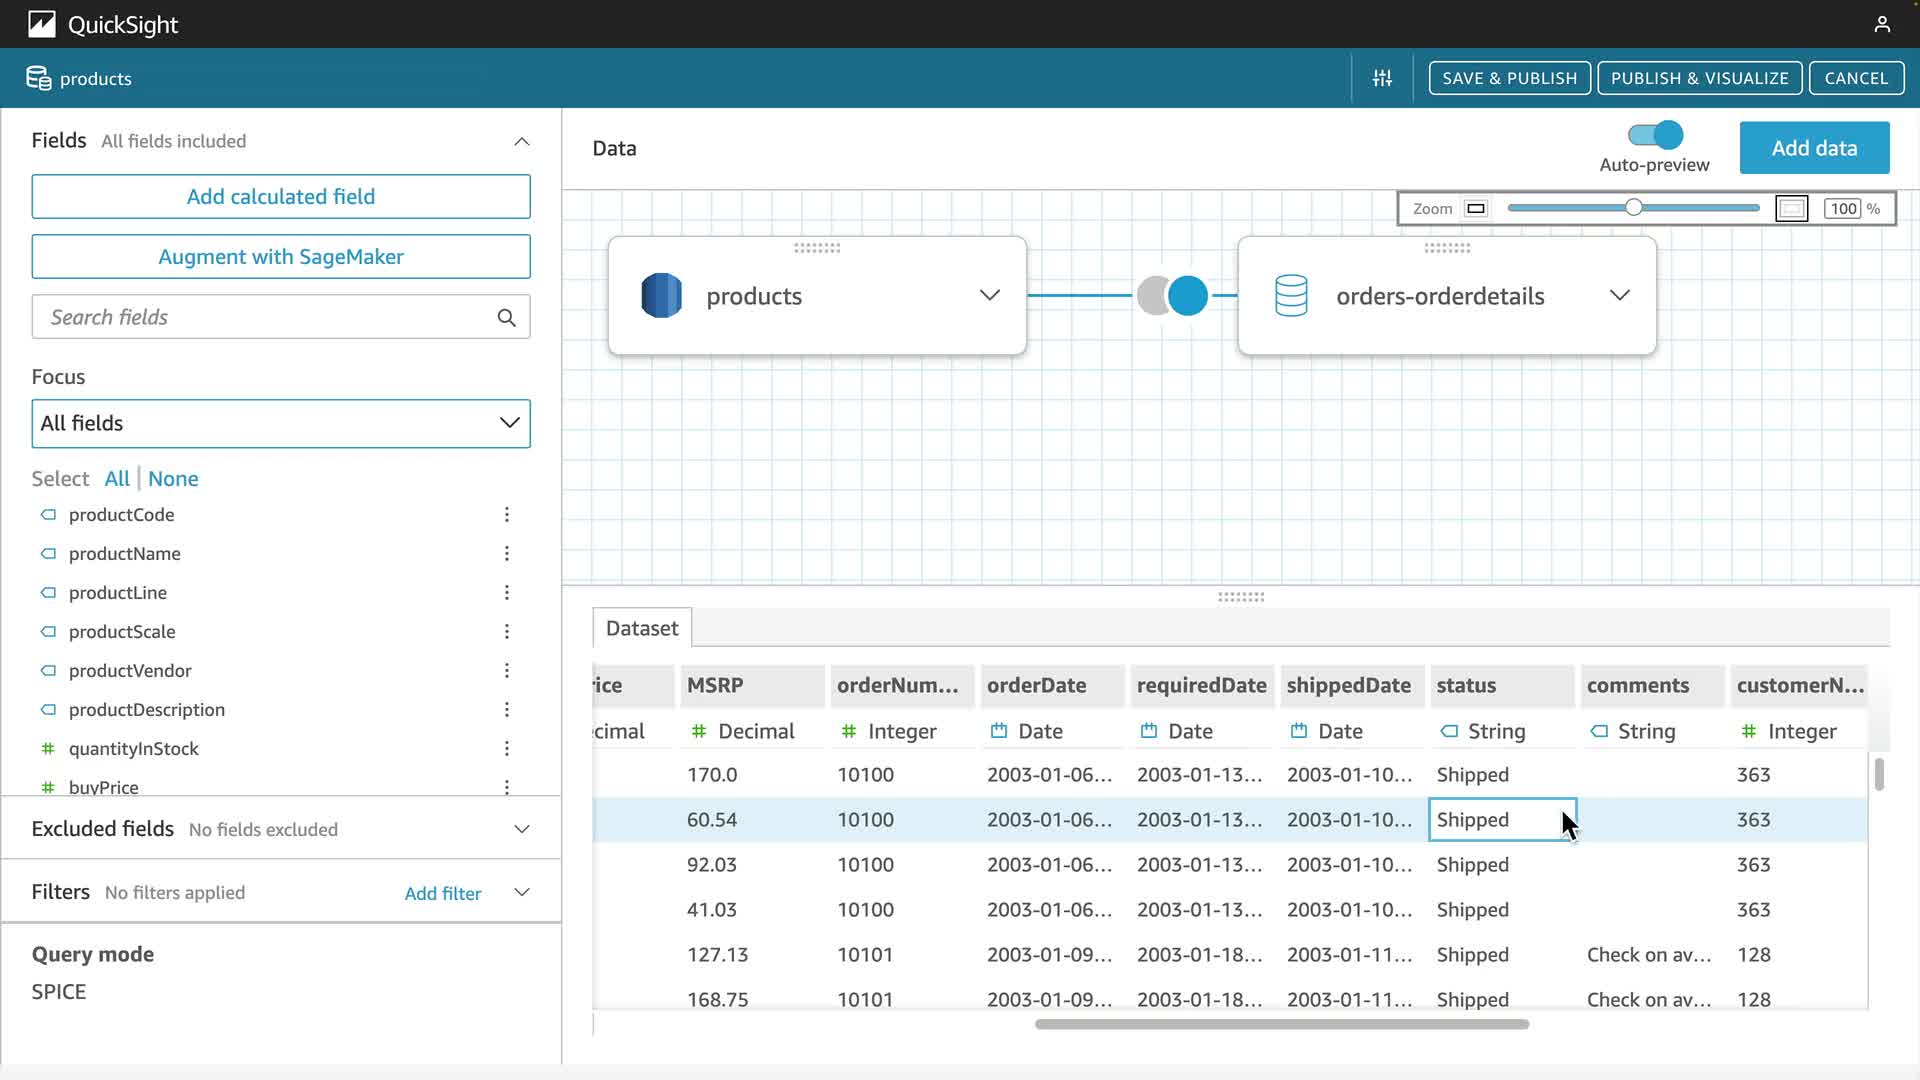
Task: Click the Add calculated field button
Action: pos(281,197)
